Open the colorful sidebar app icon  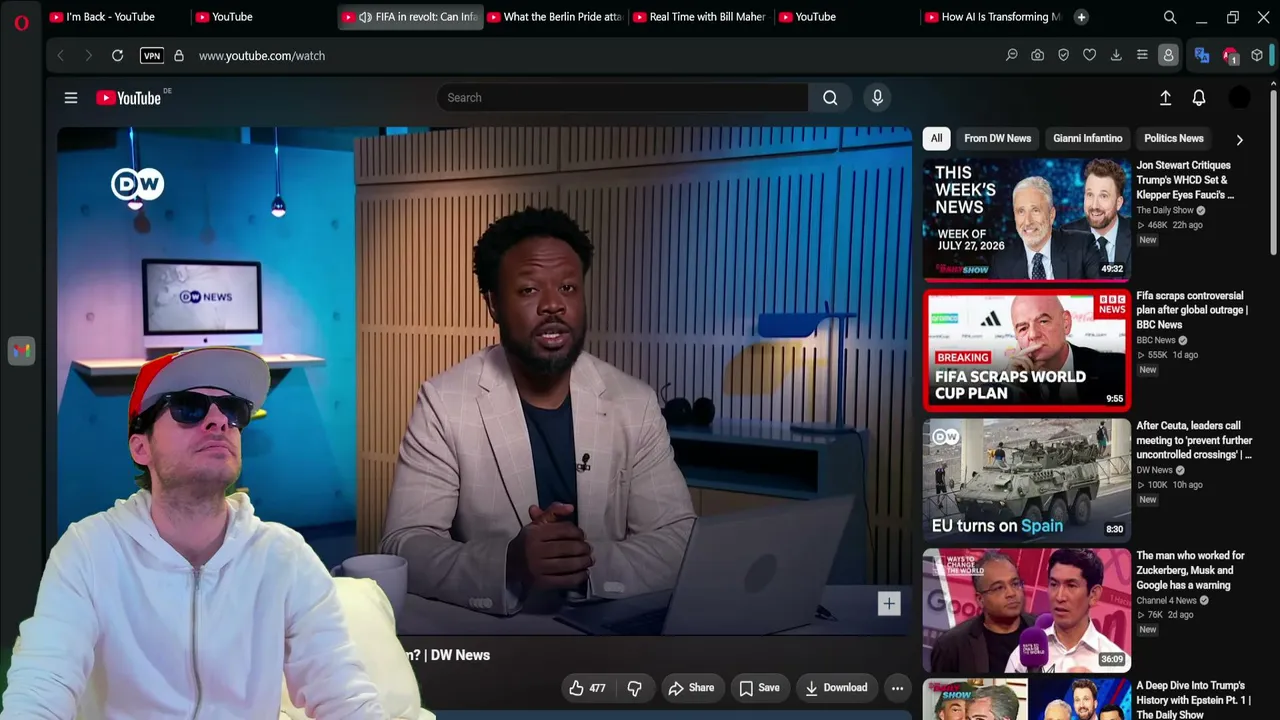click(x=21, y=350)
